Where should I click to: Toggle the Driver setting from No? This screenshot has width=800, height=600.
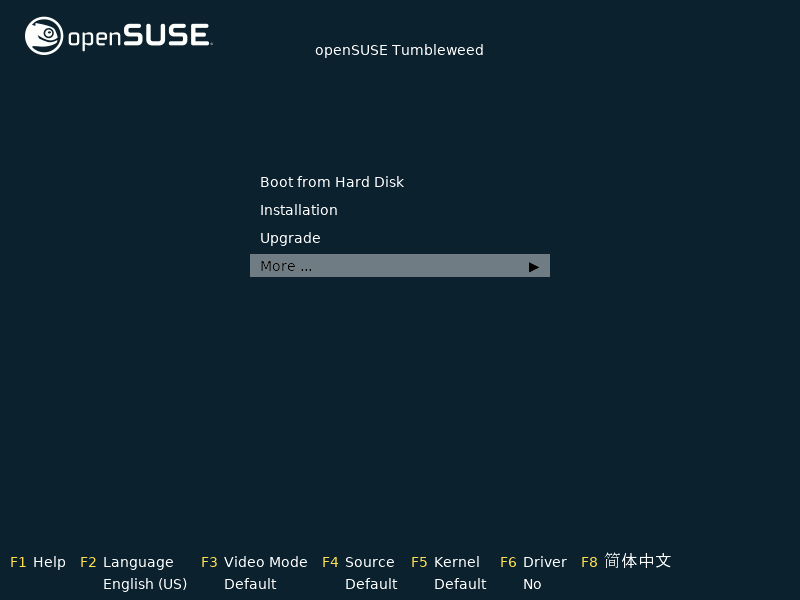(x=532, y=584)
